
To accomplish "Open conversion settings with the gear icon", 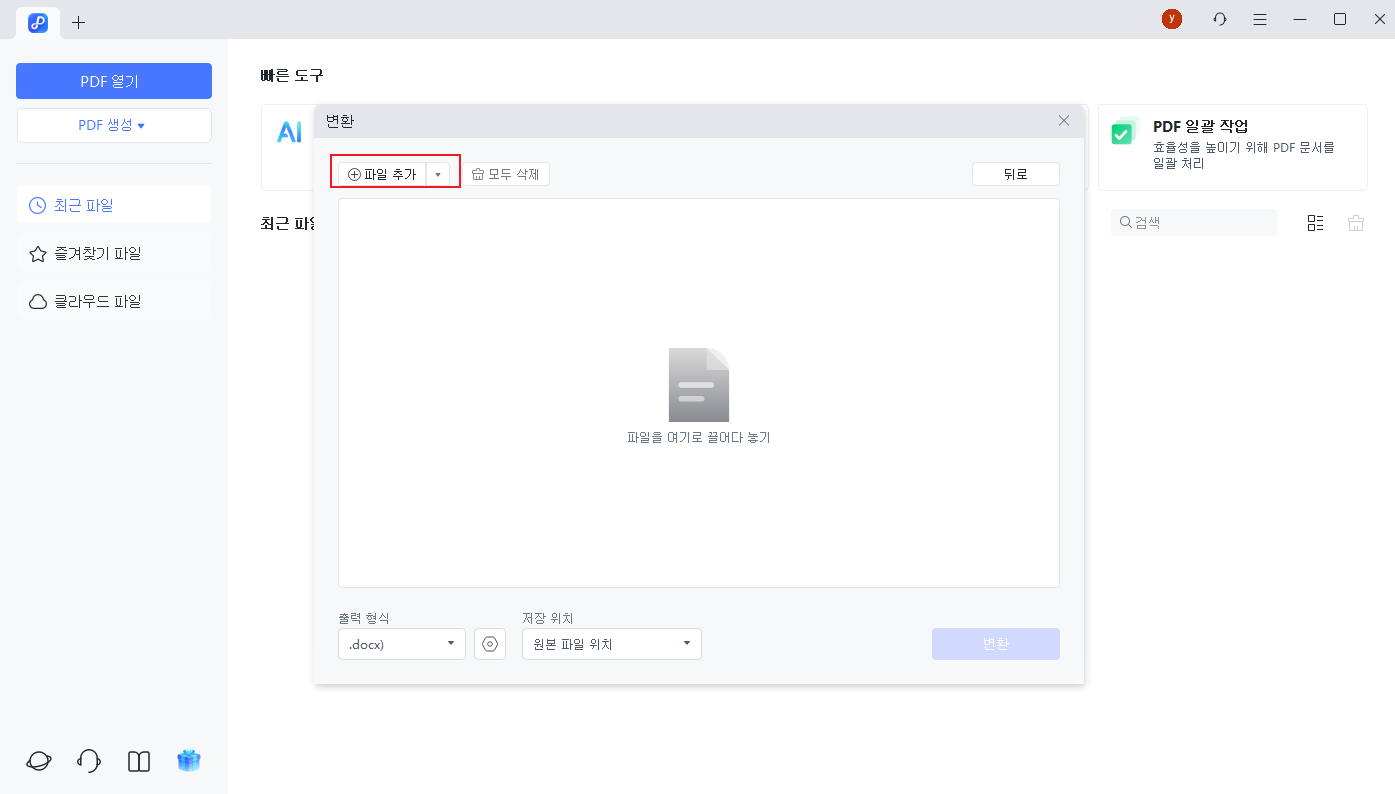I will coord(490,644).
